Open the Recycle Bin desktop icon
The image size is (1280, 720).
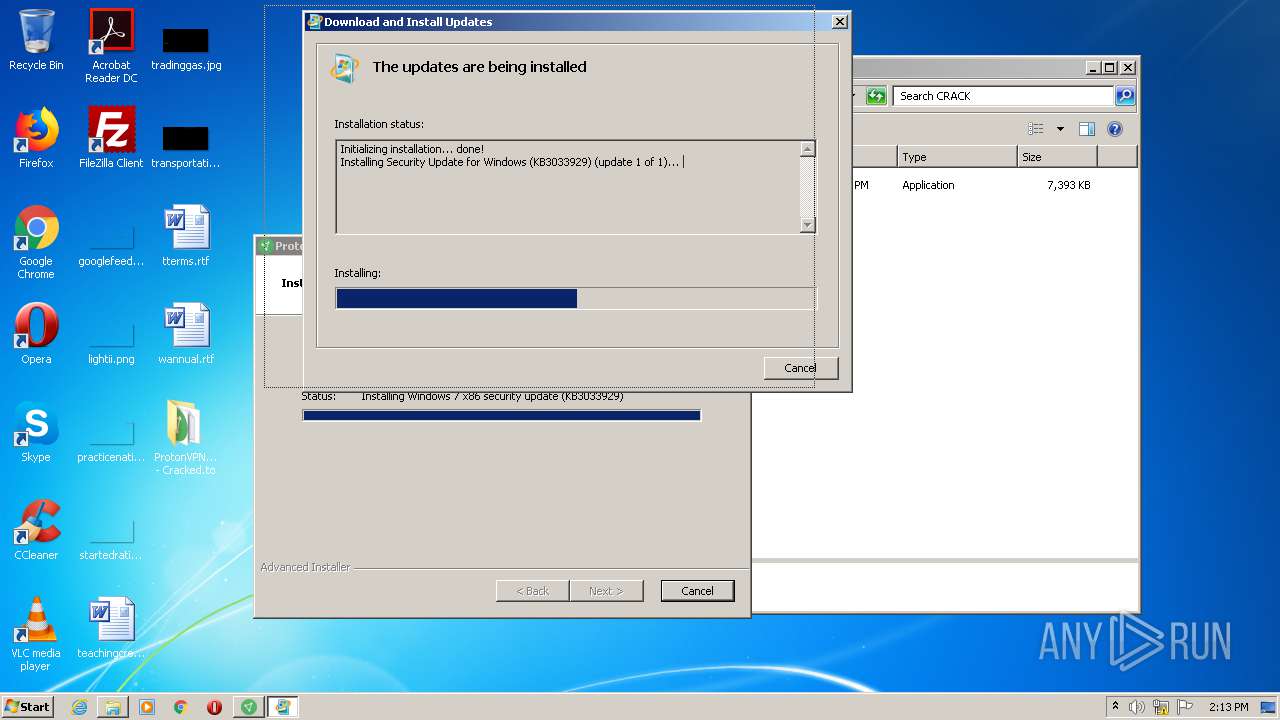36,40
